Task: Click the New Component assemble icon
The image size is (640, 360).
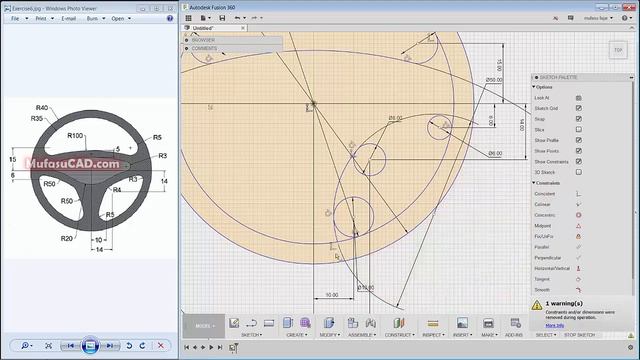Action: (353, 323)
